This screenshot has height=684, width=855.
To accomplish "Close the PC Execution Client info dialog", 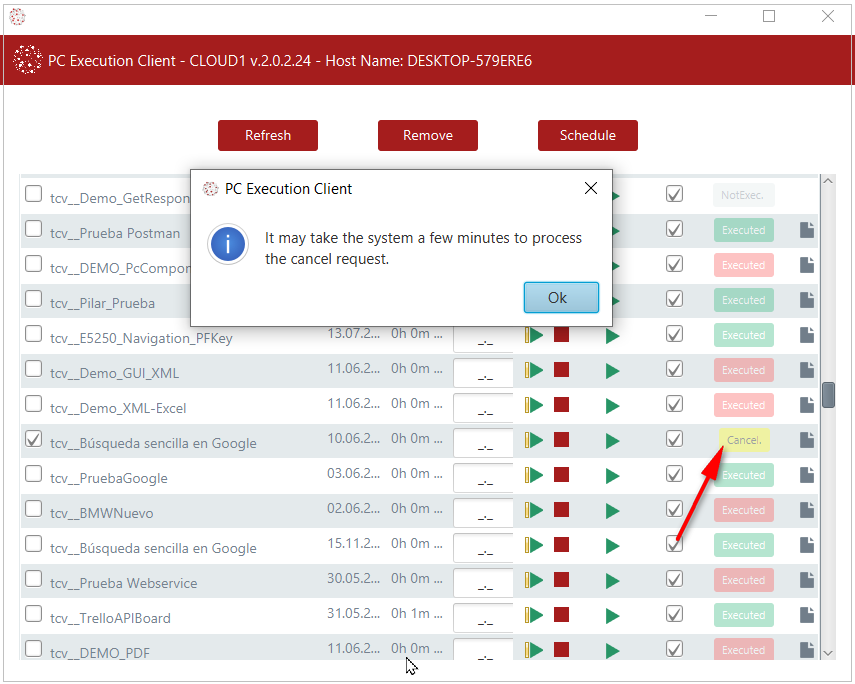I will (x=590, y=189).
